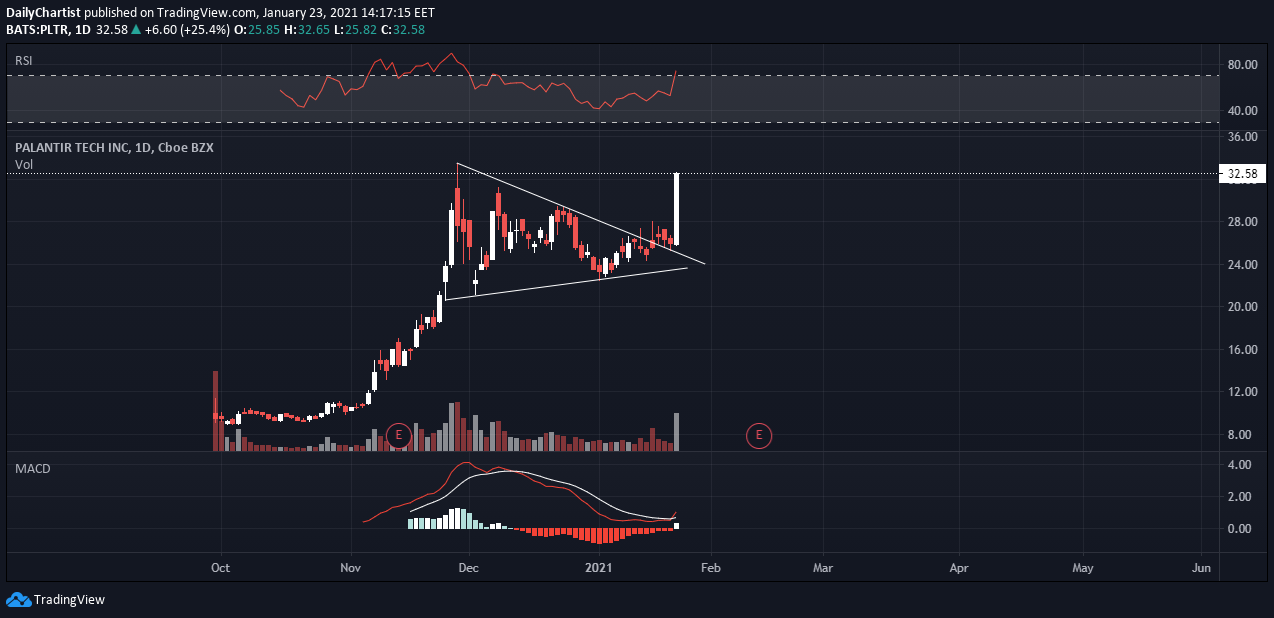The width and height of the screenshot is (1274, 618).
Task: Click the 28.00 price scale value
Action: (1242, 222)
